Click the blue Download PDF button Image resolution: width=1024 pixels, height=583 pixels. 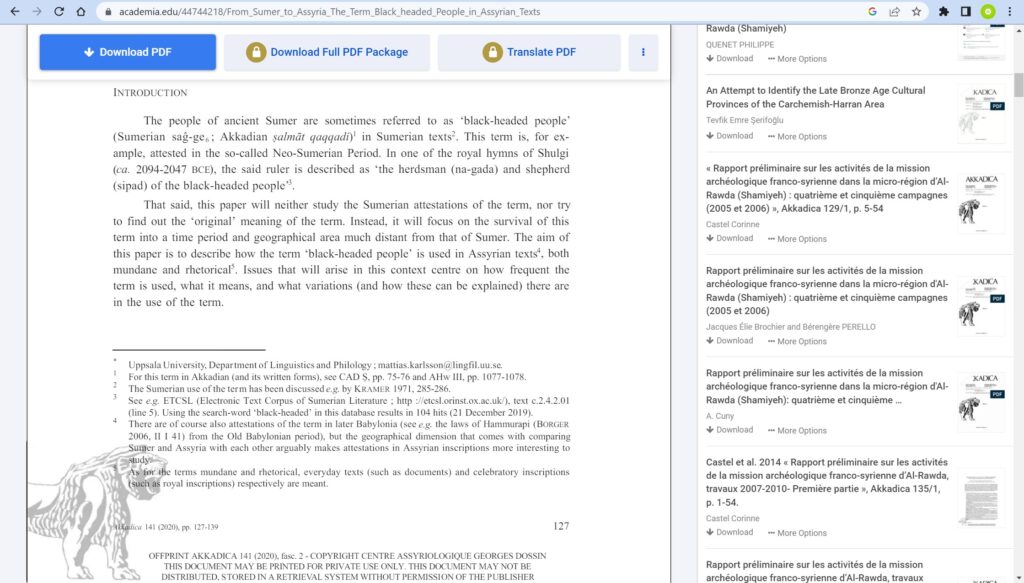128,52
